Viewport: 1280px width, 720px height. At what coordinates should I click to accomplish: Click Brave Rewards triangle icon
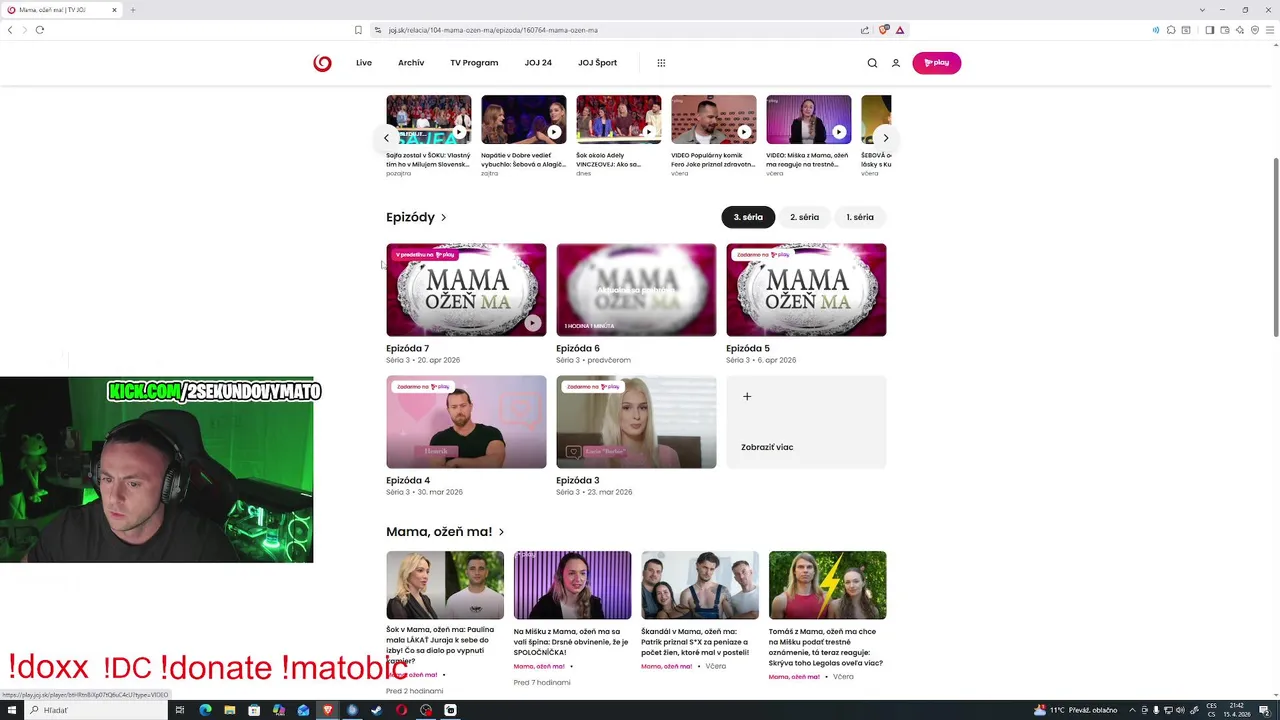click(900, 30)
